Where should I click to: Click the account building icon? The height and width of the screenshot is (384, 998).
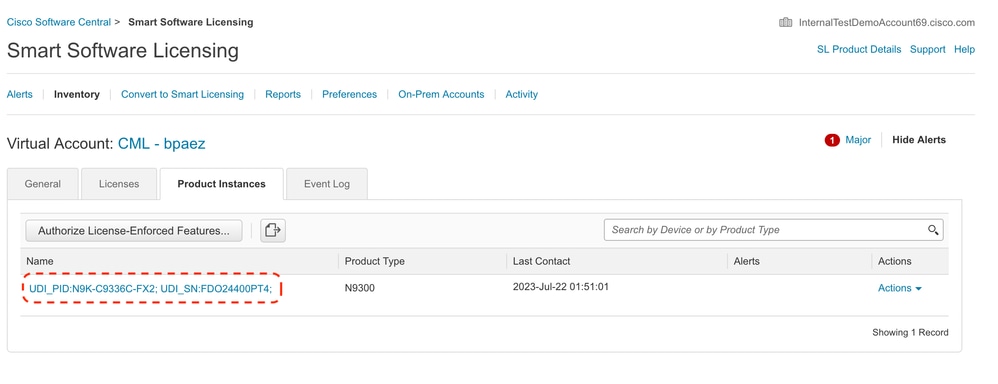click(785, 22)
